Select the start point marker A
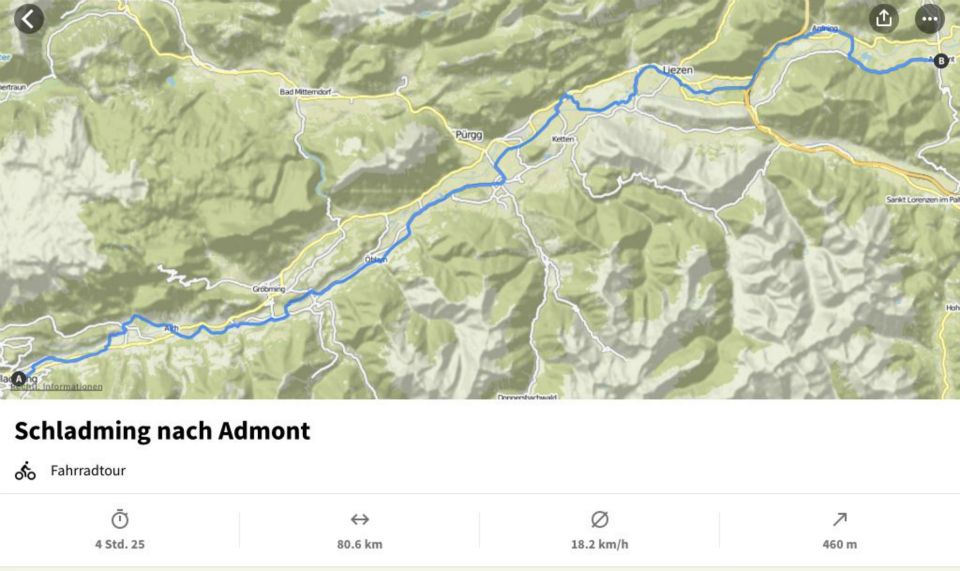The image size is (960, 571). point(19,379)
